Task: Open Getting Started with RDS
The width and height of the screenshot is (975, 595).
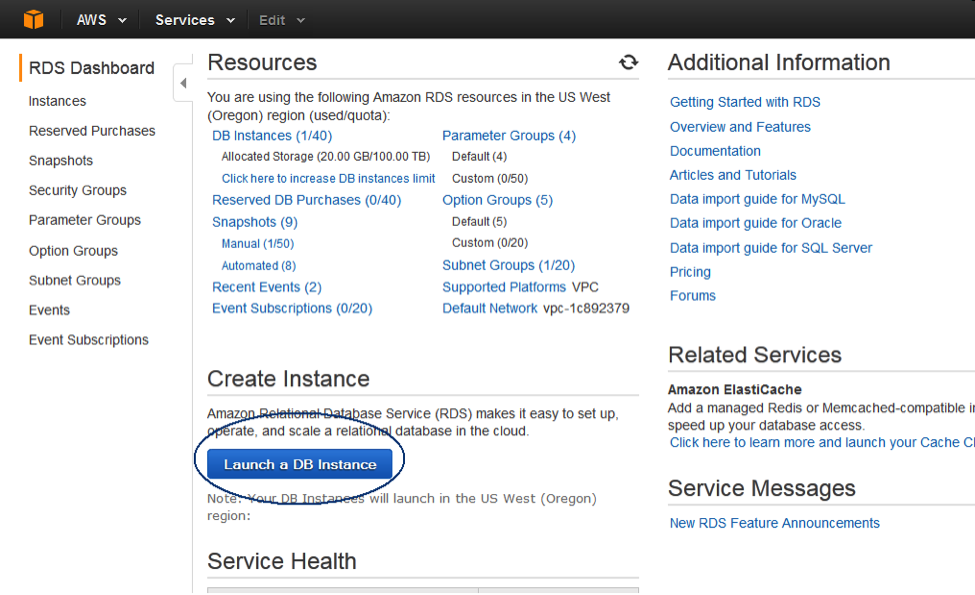Action: tap(745, 102)
